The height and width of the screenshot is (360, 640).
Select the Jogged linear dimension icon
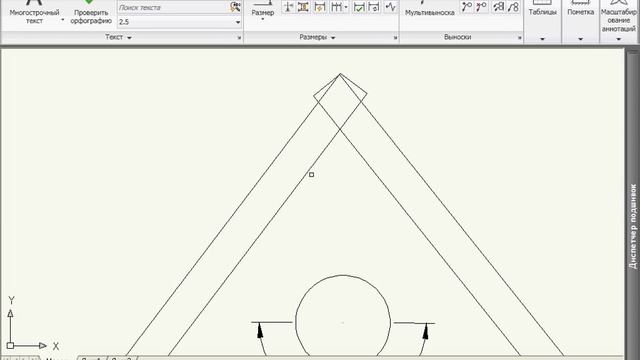point(391,7)
